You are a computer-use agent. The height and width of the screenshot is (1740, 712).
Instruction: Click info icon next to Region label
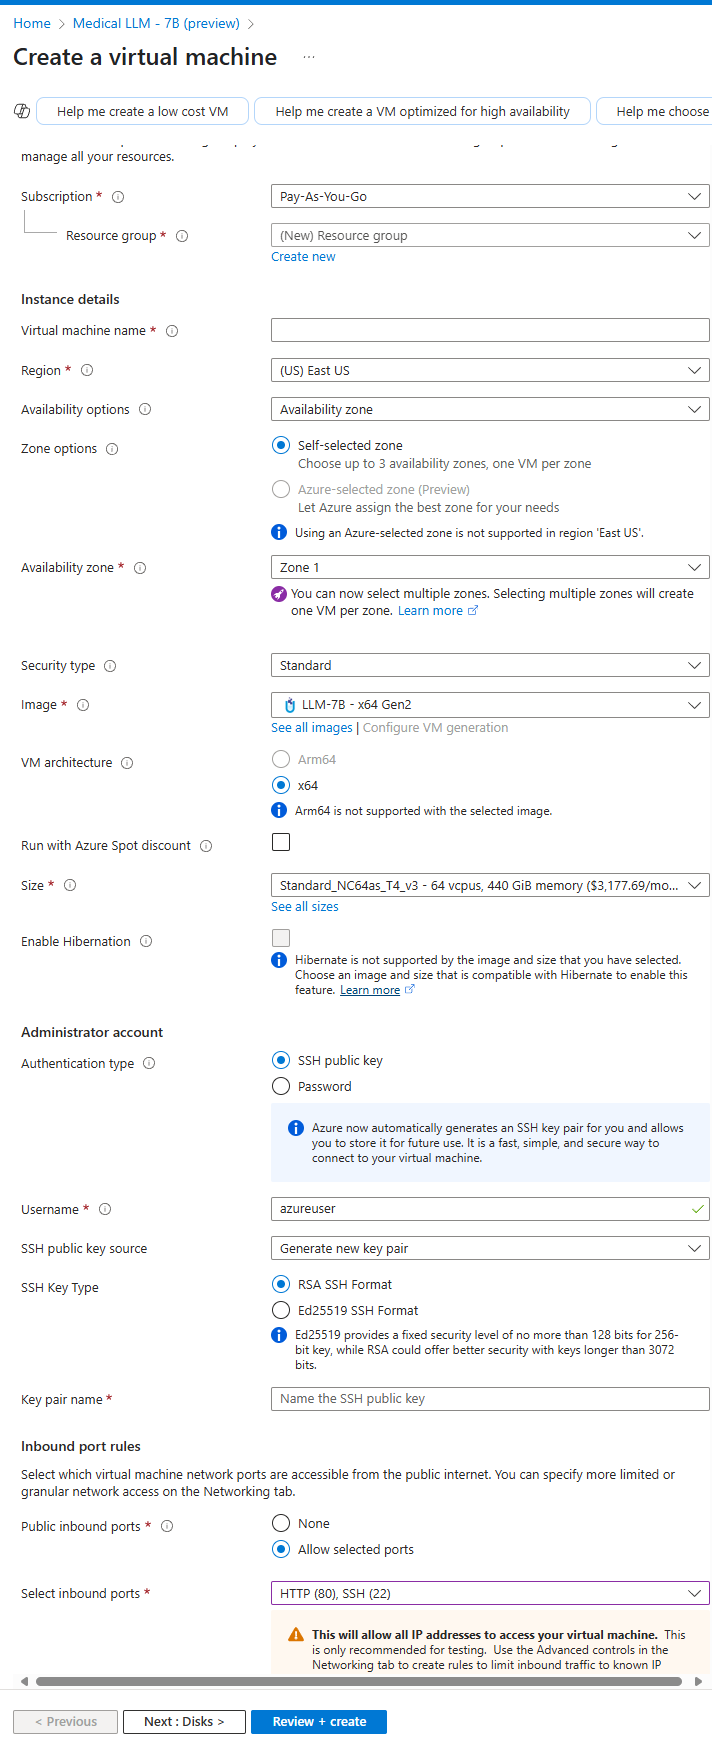87,370
